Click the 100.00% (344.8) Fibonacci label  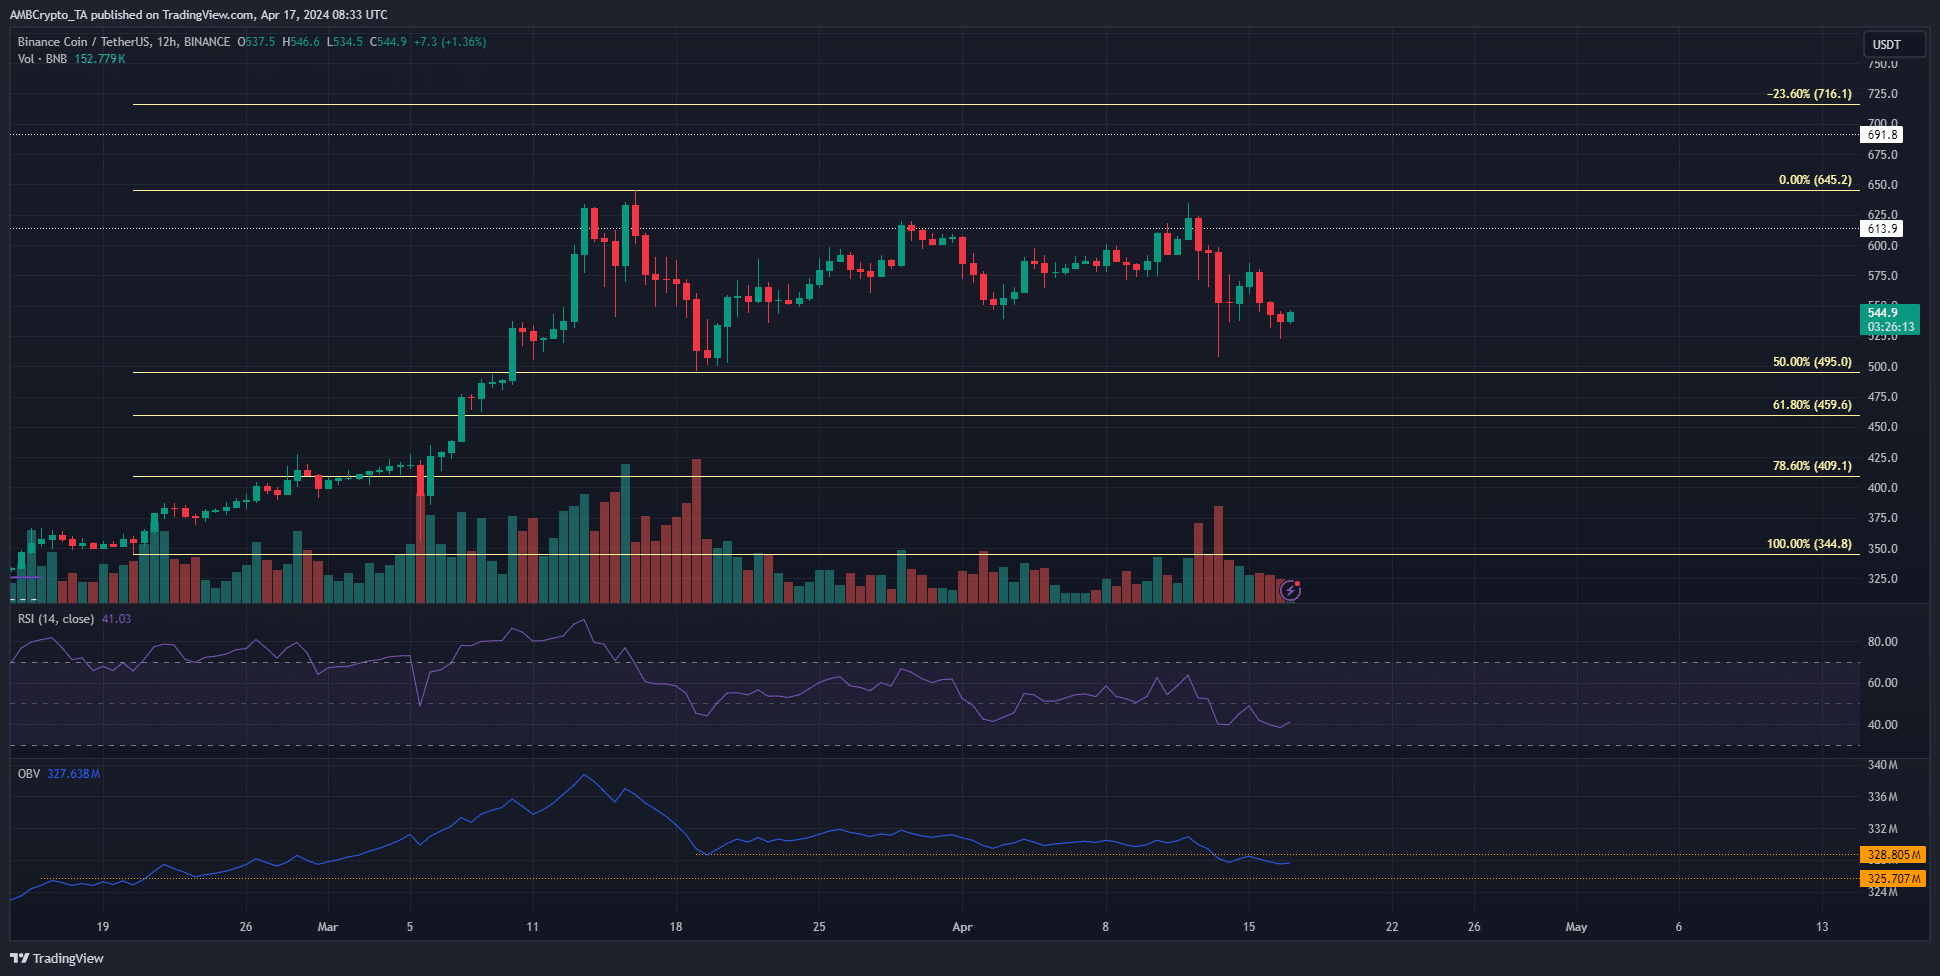click(1809, 544)
